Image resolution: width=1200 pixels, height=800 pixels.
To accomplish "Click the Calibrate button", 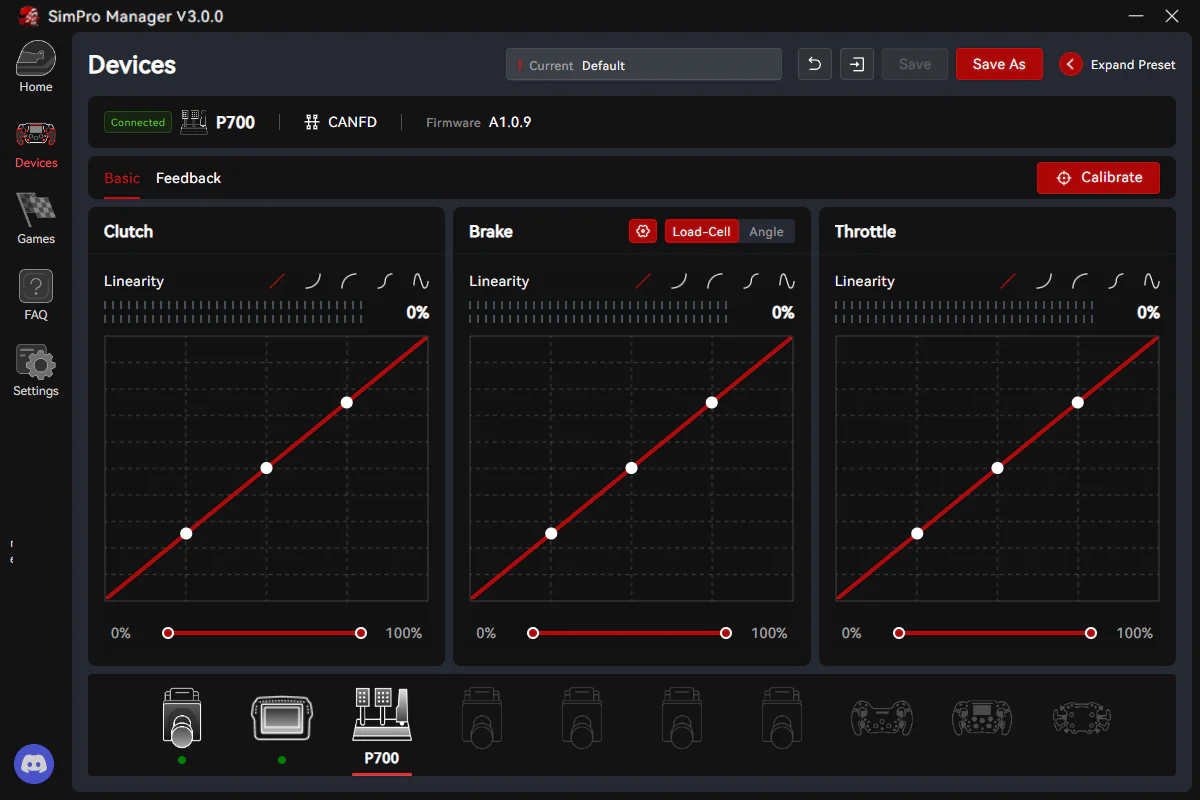I will 1098,177.
